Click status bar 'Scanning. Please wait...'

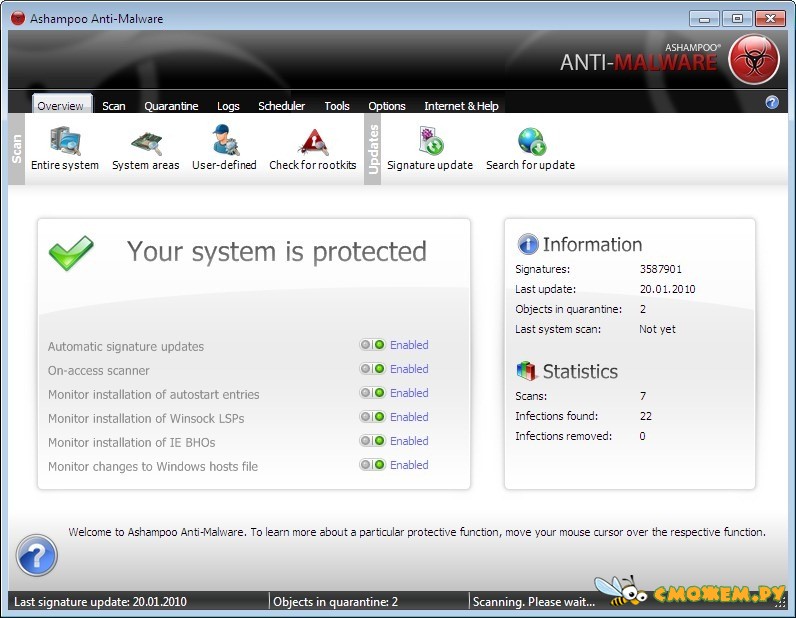(x=534, y=602)
